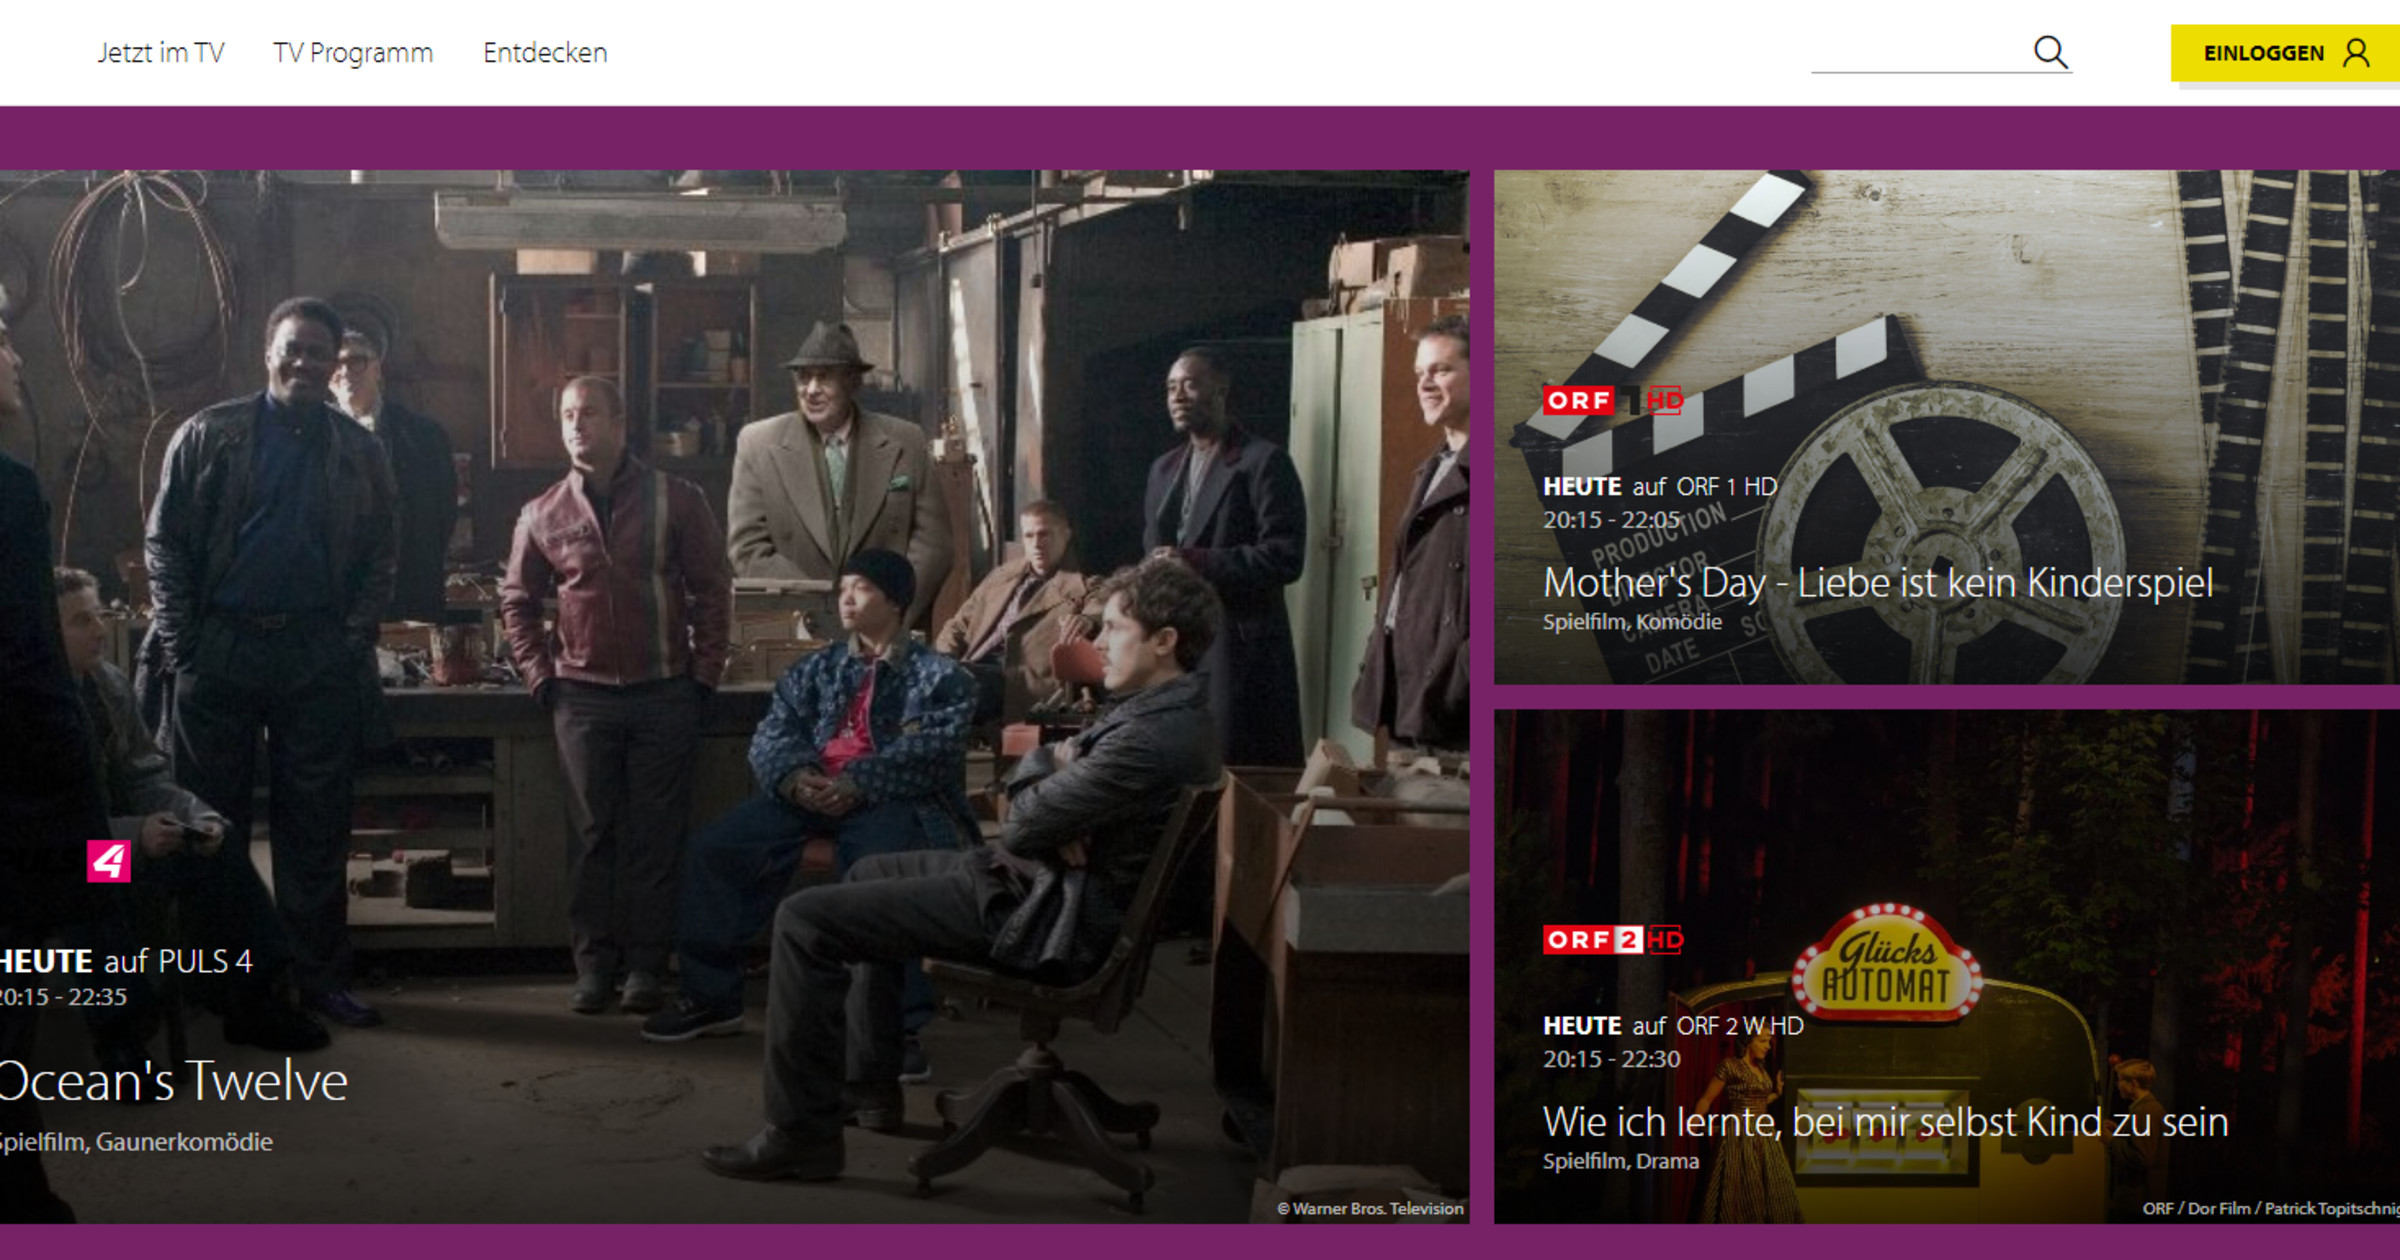
Task: Click the search magnifier icon
Action: [2050, 52]
